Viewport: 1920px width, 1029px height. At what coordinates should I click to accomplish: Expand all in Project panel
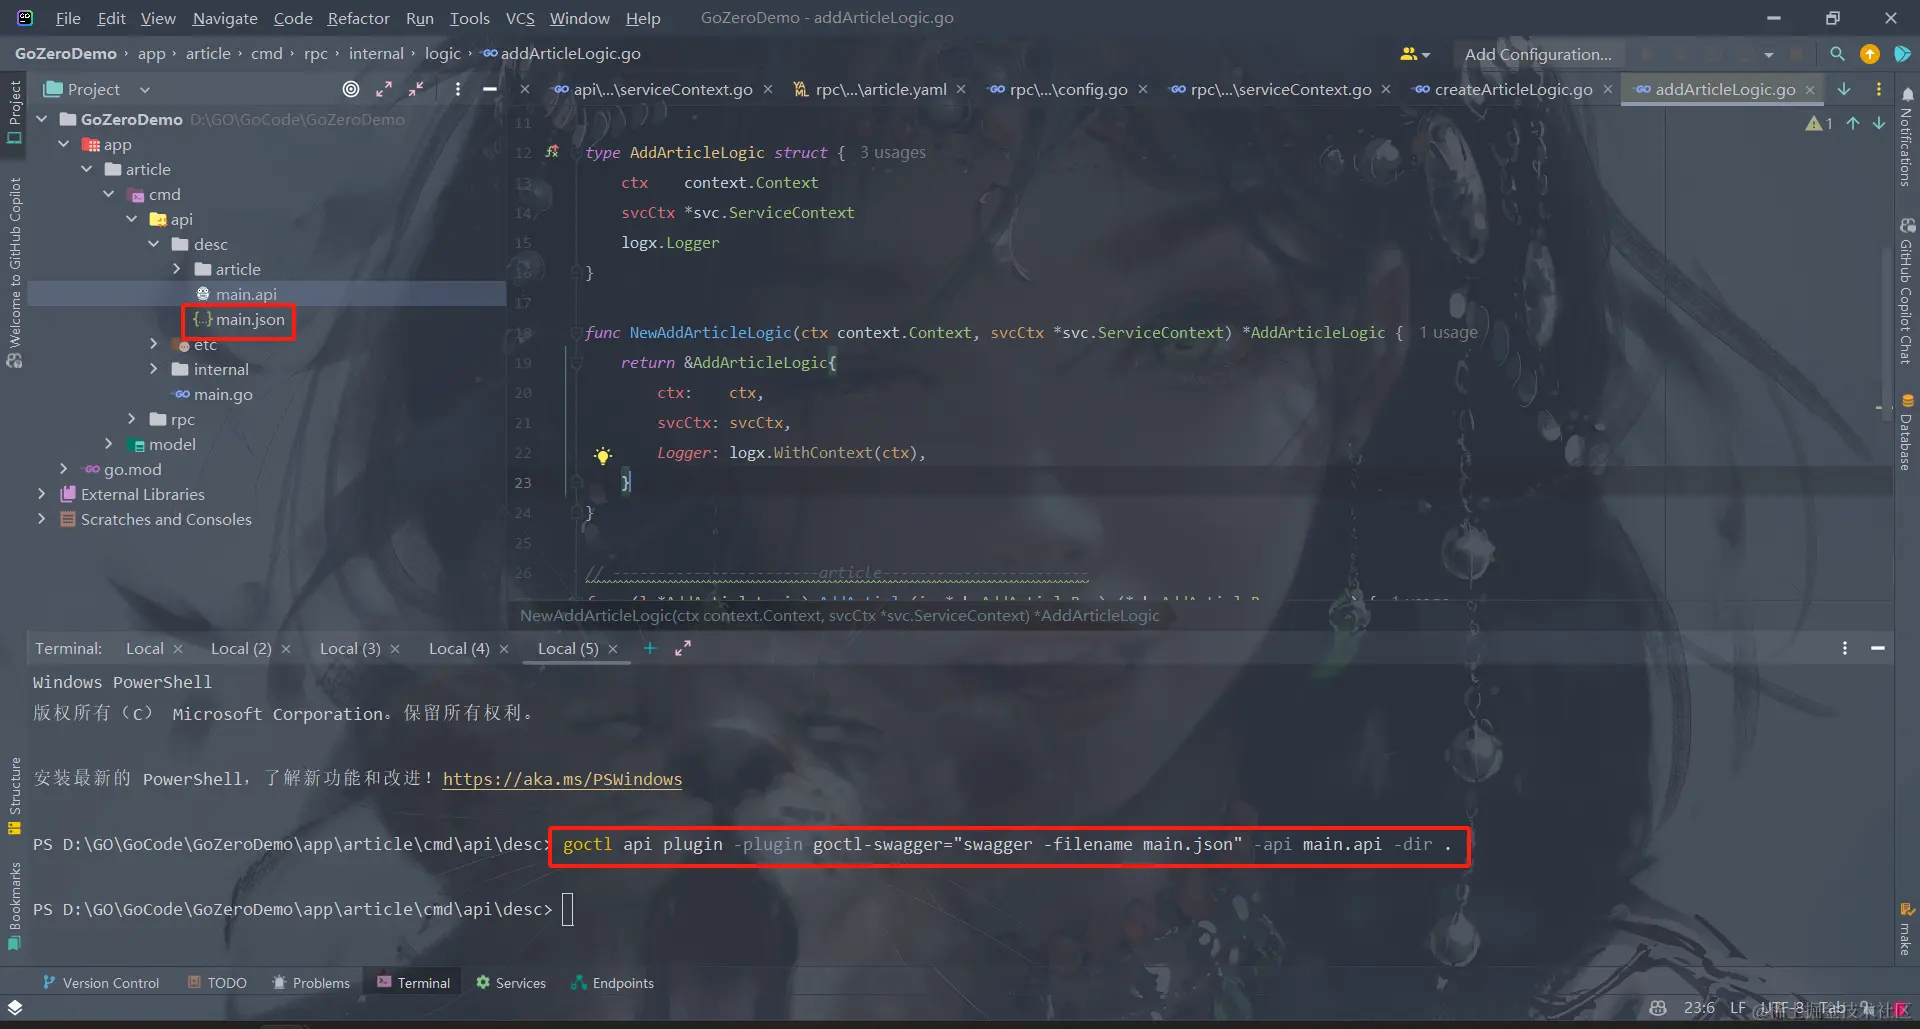point(384,89)
